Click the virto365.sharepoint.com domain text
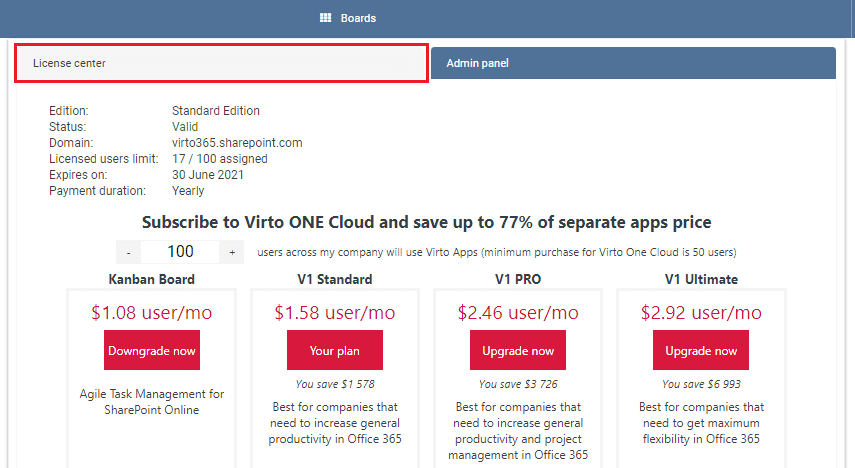This screenshot has width=855, height=468. pos(237,143)
